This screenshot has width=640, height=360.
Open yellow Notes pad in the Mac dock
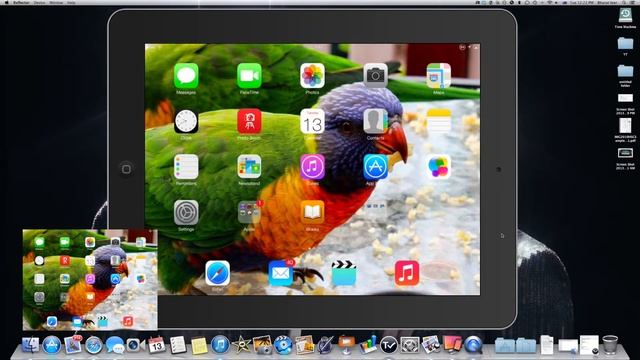point(199,345)
